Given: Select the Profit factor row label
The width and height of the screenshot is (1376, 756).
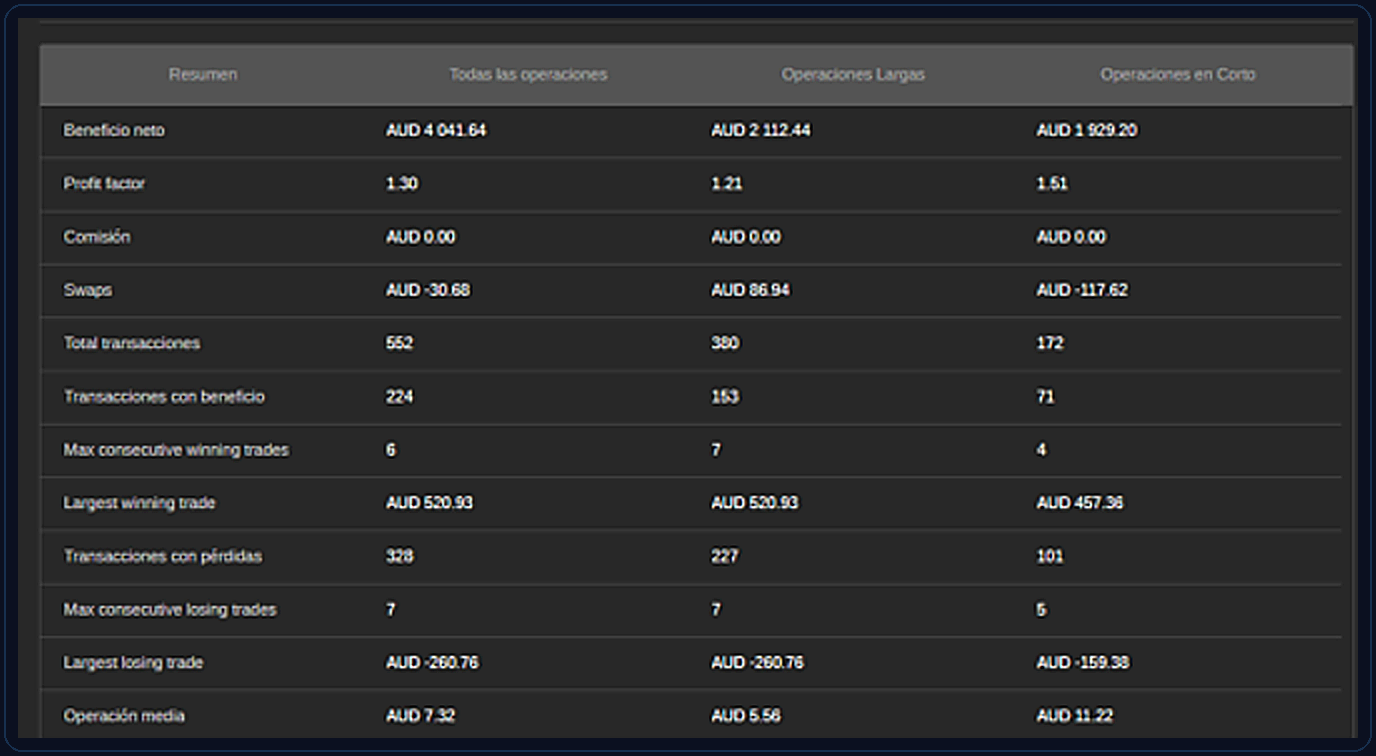Looking at the screenshot, I should coord(104,184).
